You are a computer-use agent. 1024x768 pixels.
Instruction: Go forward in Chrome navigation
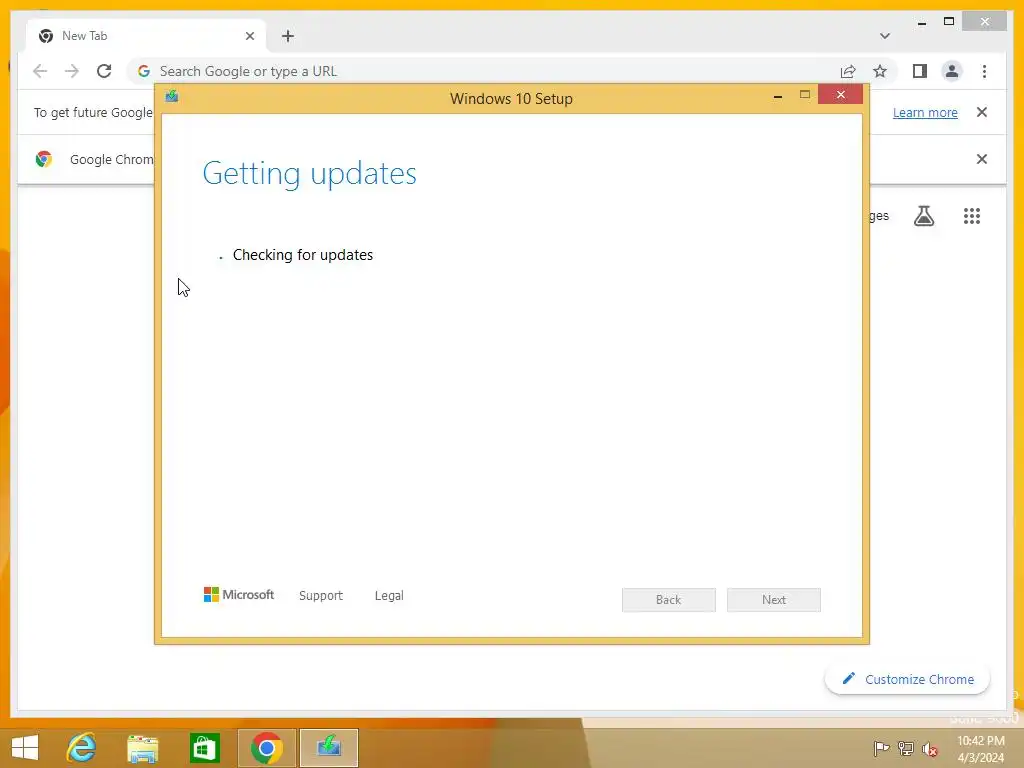point(72,71)
